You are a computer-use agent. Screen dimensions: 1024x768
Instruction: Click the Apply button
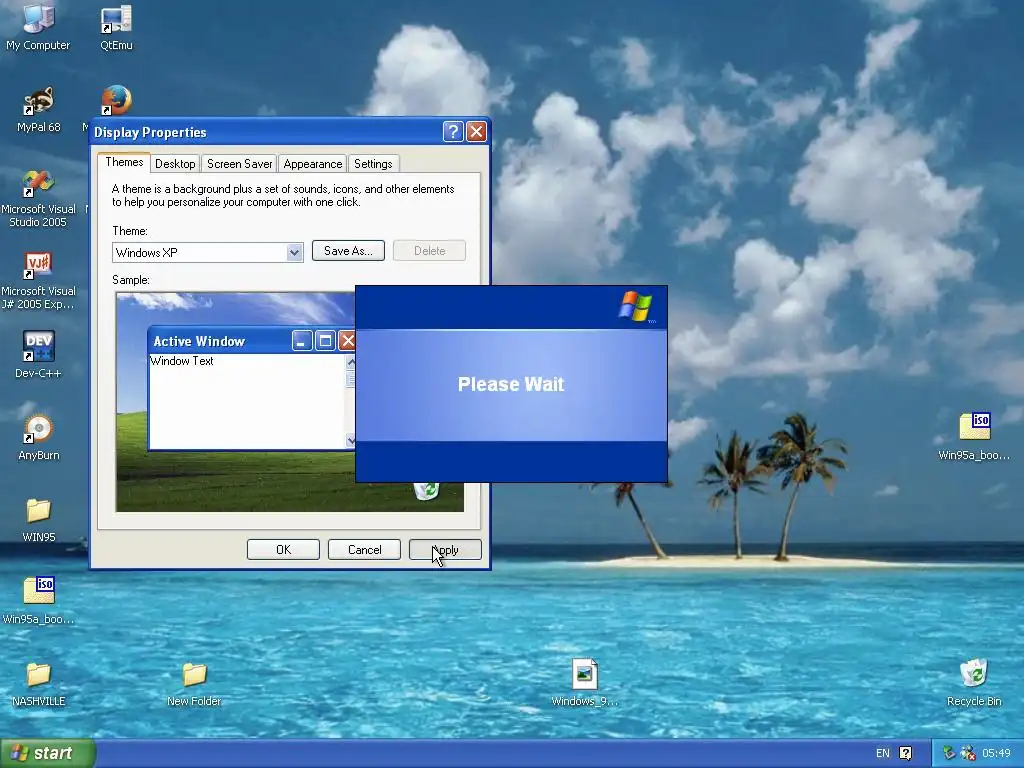[x=445, y=550]
